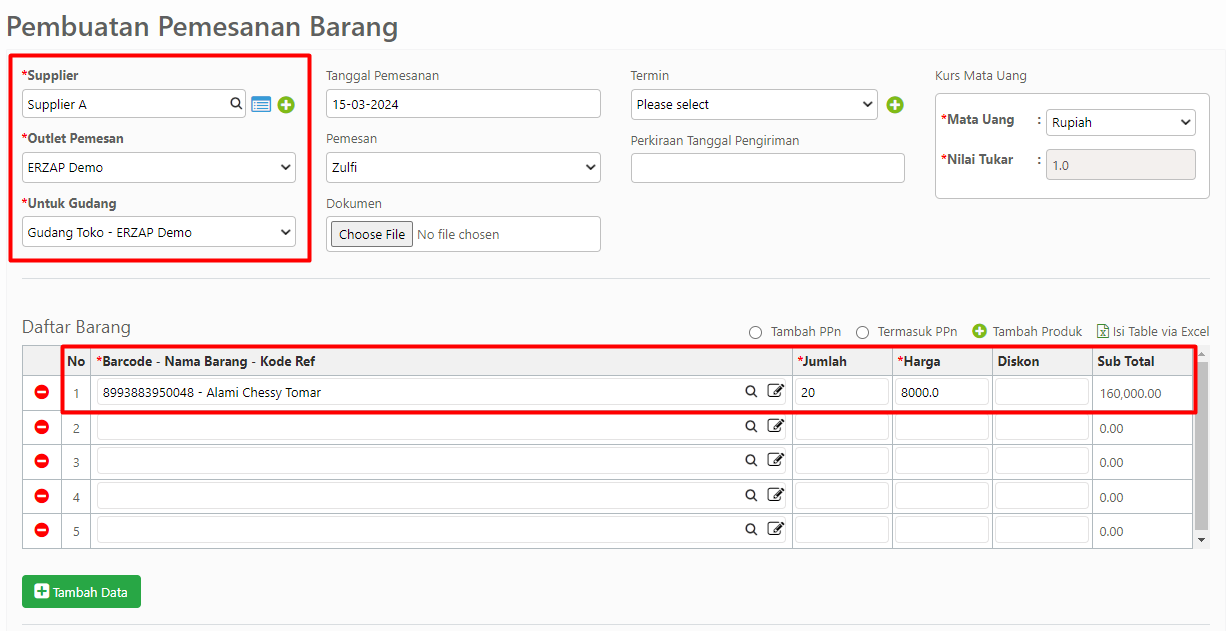Remove row 3 with red minus icon
1226x631 pixels.
point(42,461)
